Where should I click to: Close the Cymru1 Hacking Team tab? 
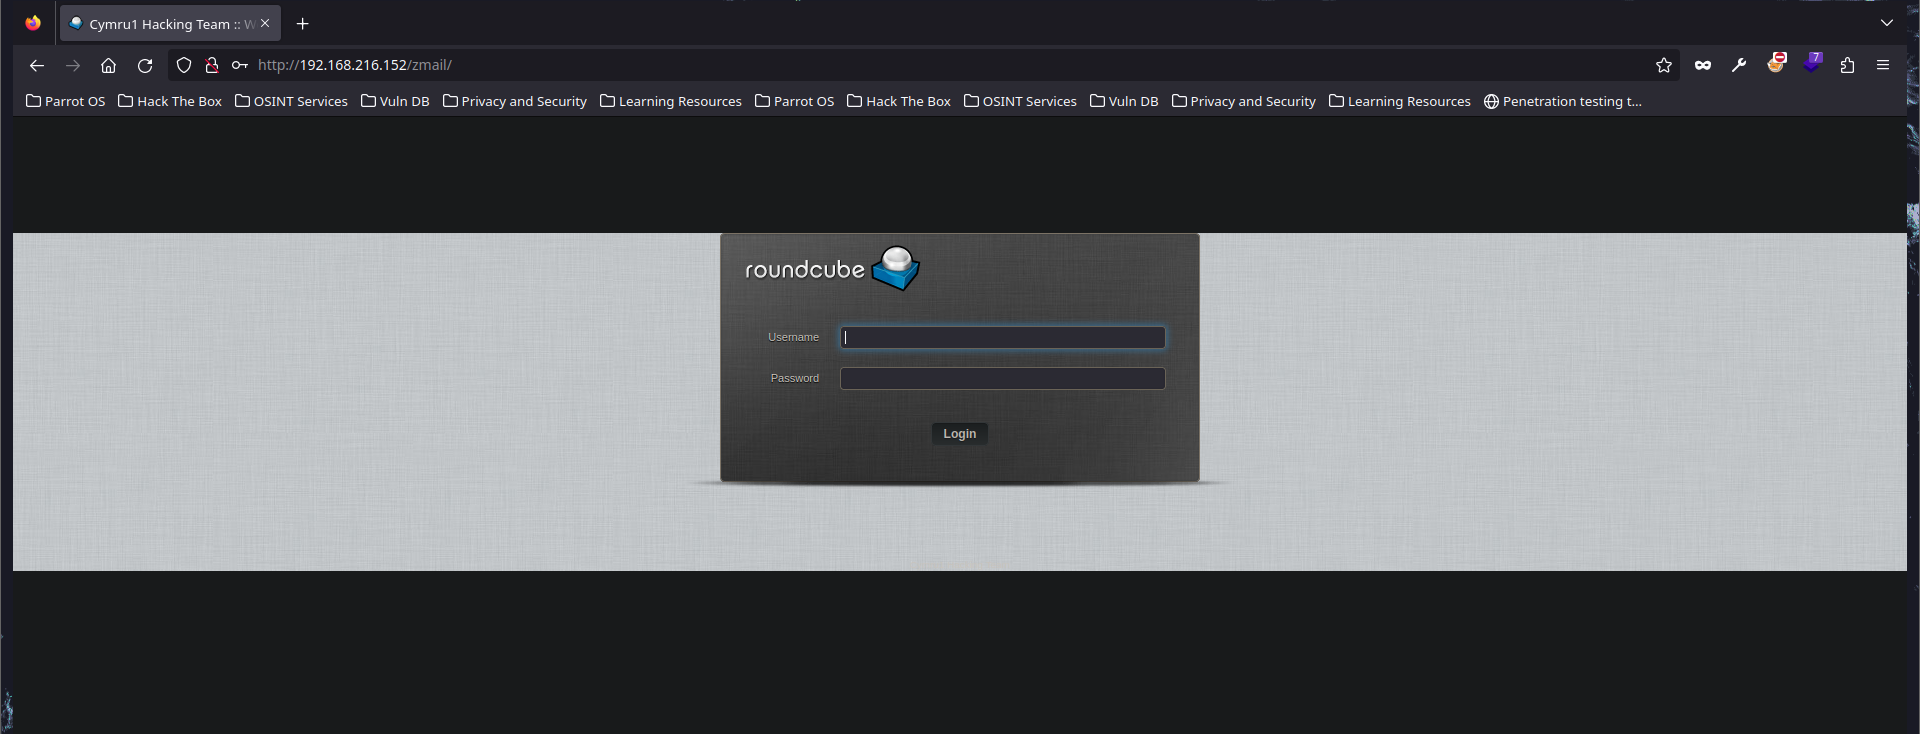pyautogui.click(x=265, y=23)
